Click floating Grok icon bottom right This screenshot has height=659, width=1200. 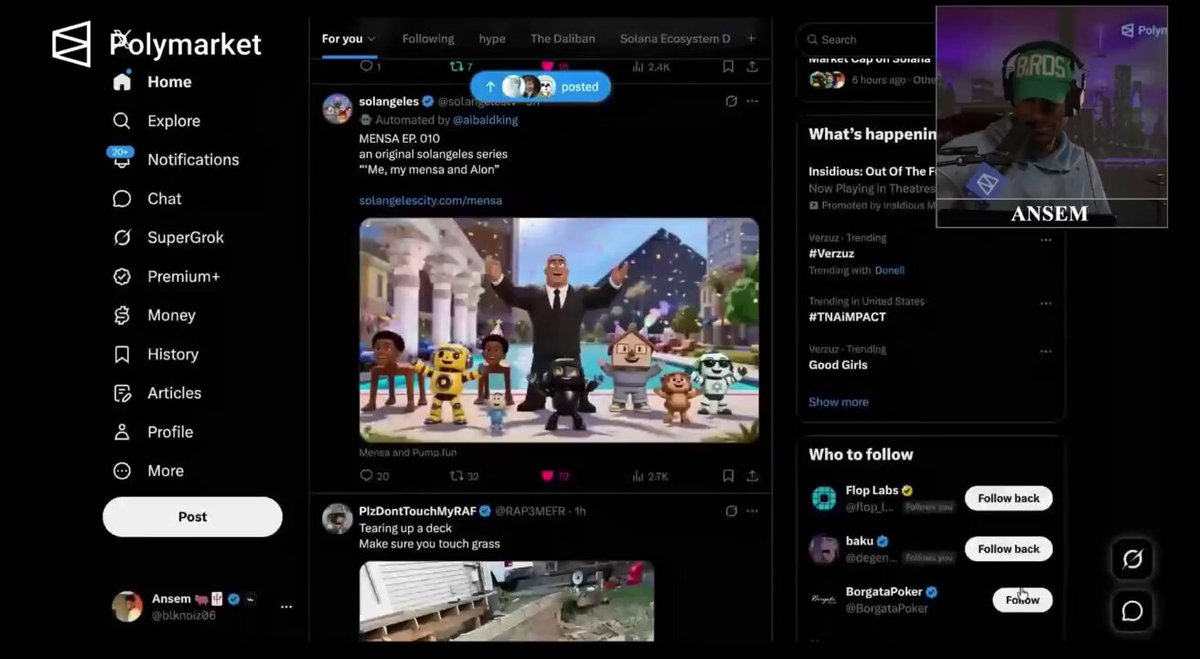[x=1132, y=559]
